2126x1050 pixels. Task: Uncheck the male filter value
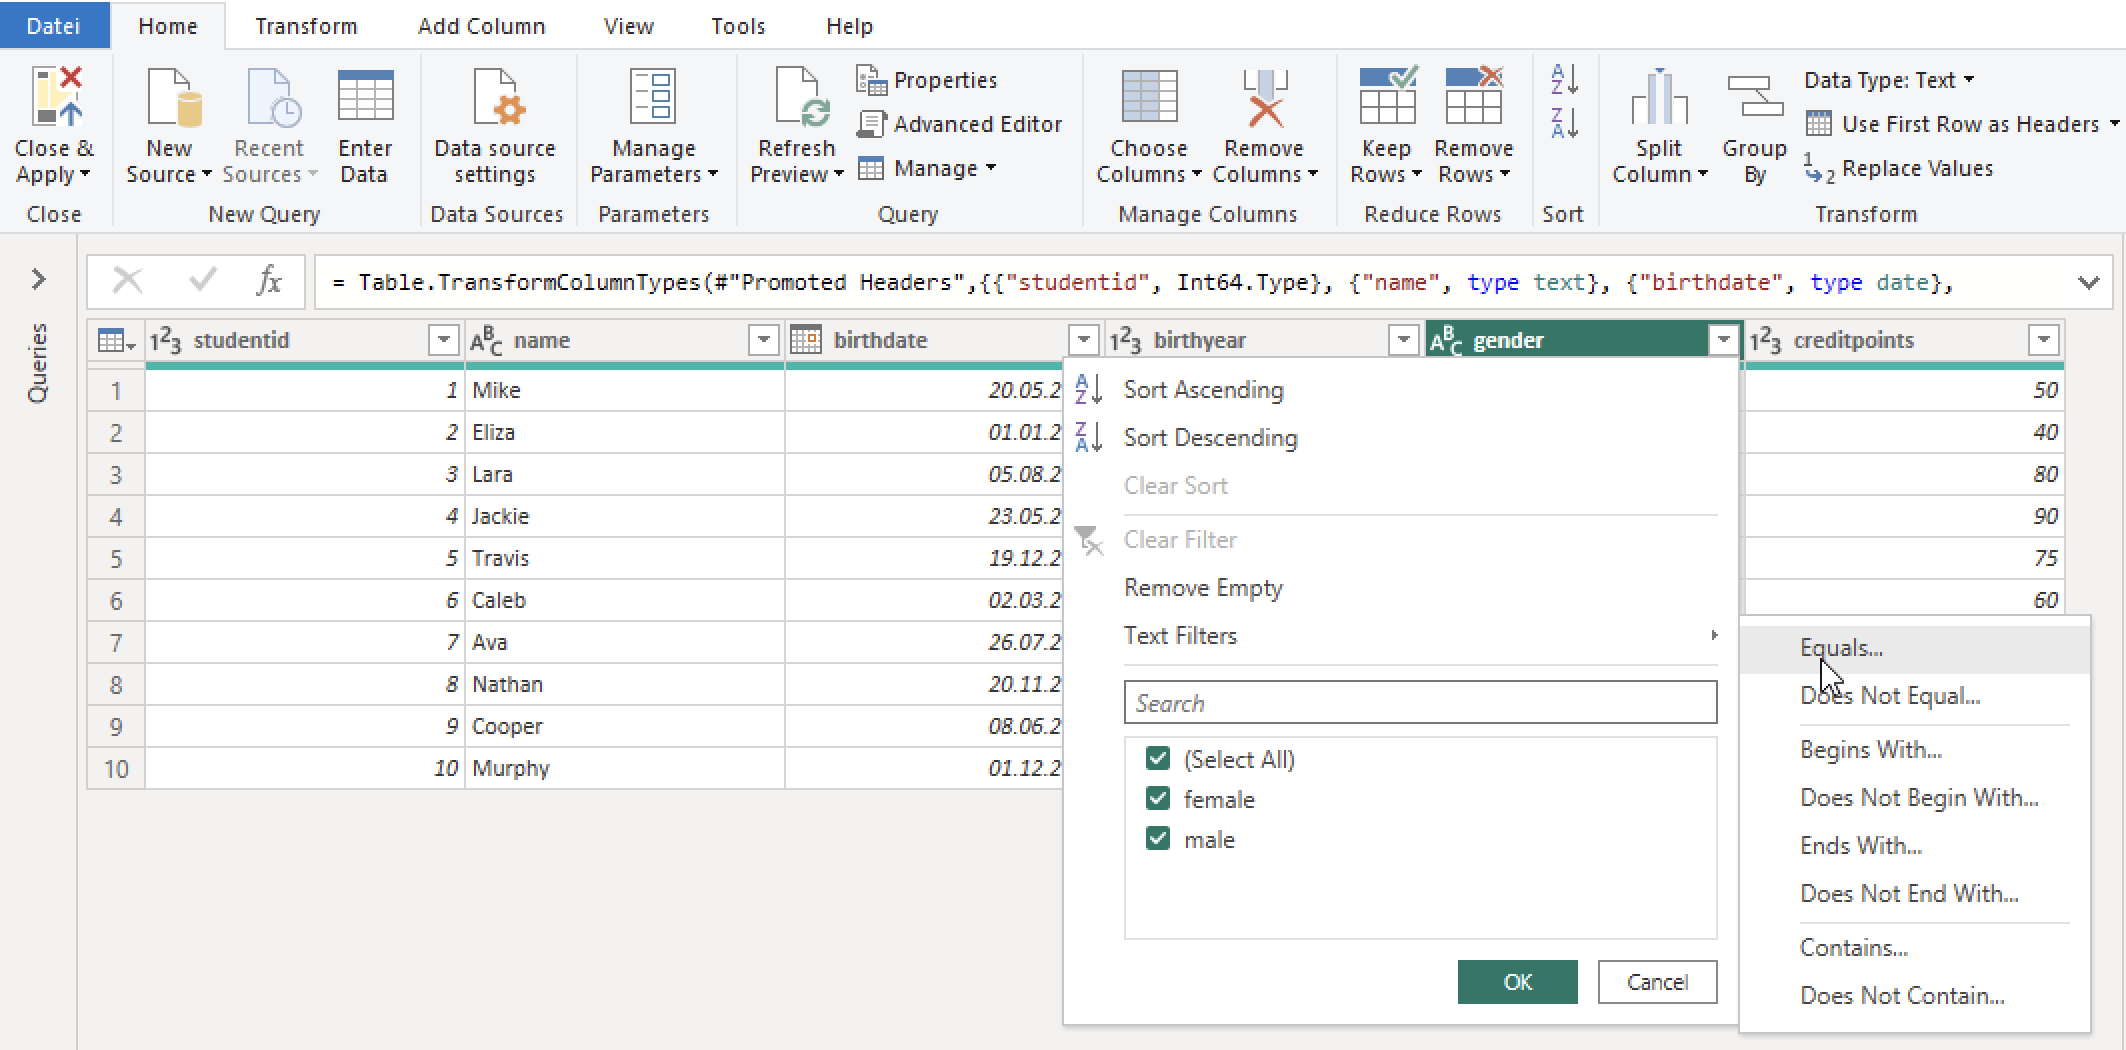1158,838
